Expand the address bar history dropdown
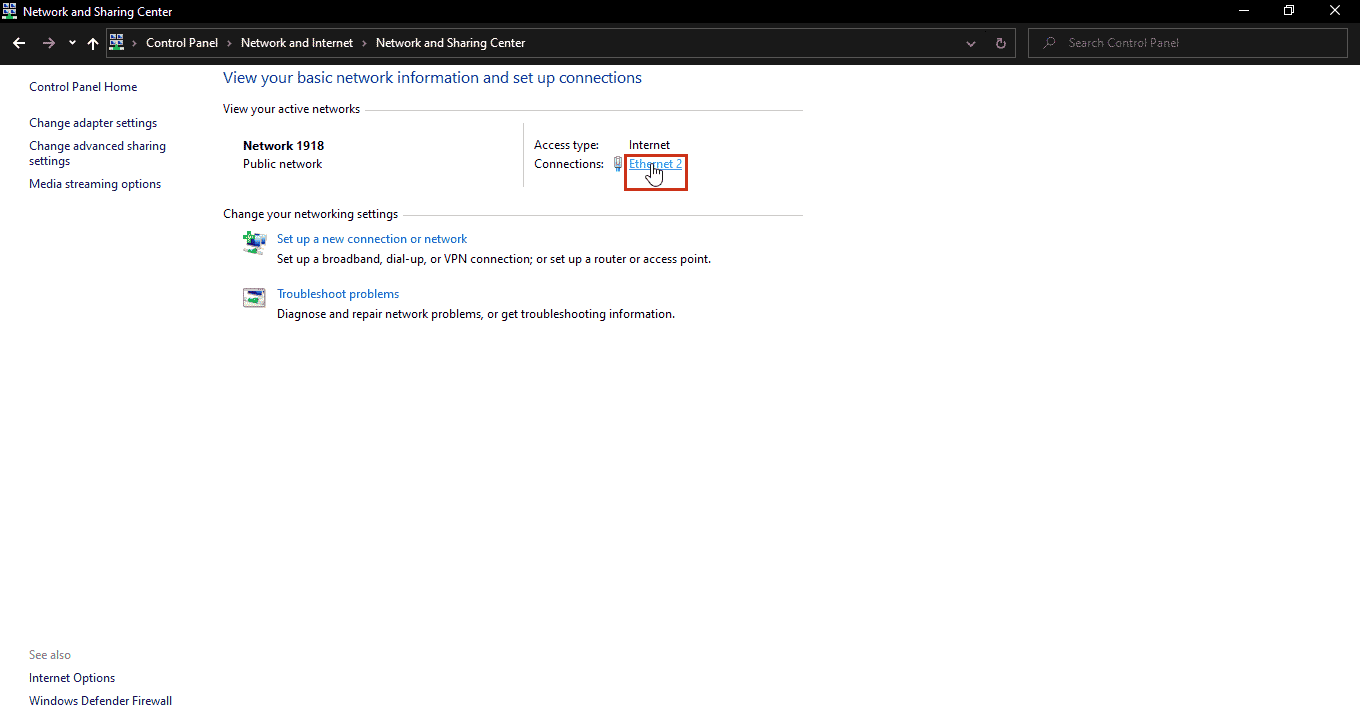The width and height of the screenshot is (1360, 728). click(971, 43)
